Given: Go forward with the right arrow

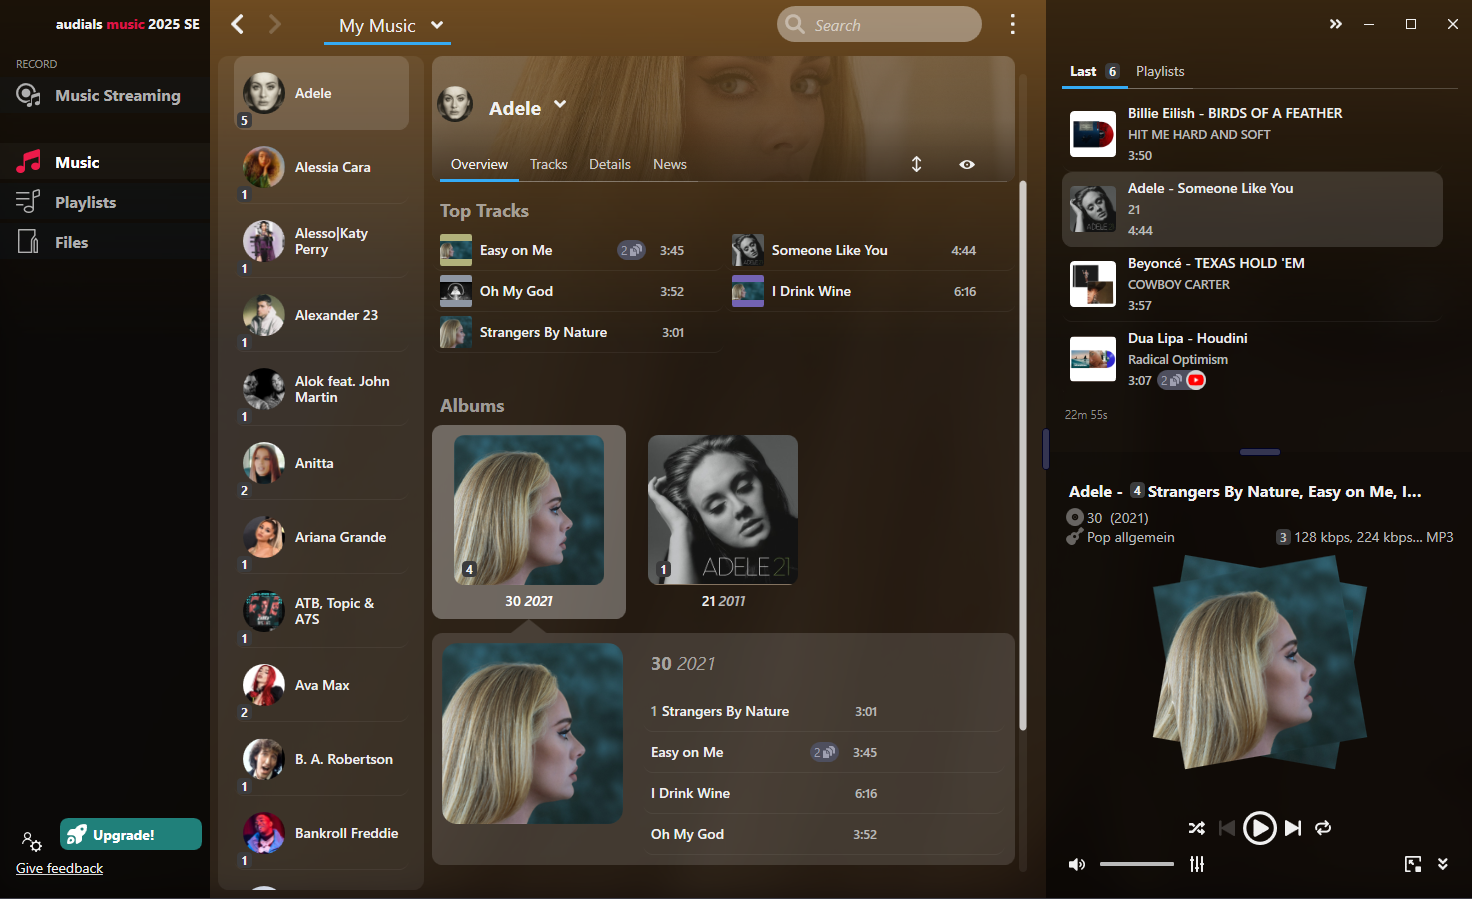Looking at the screenshot, I should coord(275,24).
